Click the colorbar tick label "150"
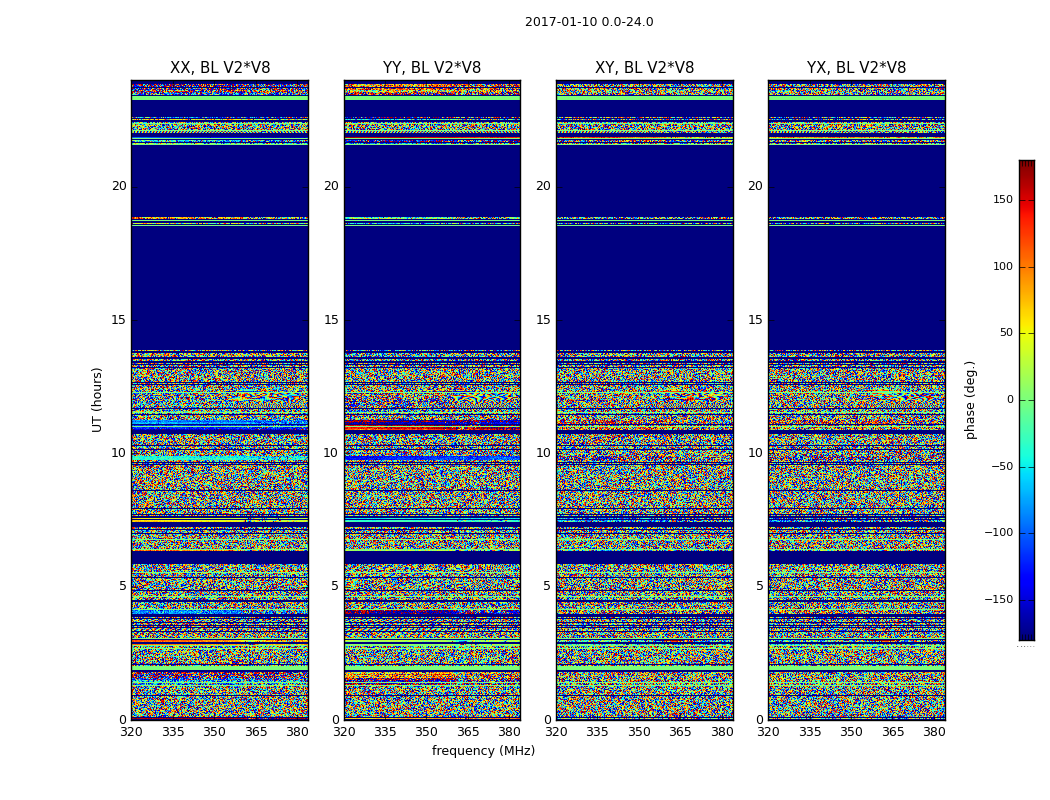This screenshot has width=1050, height=800. (1003, 199)
